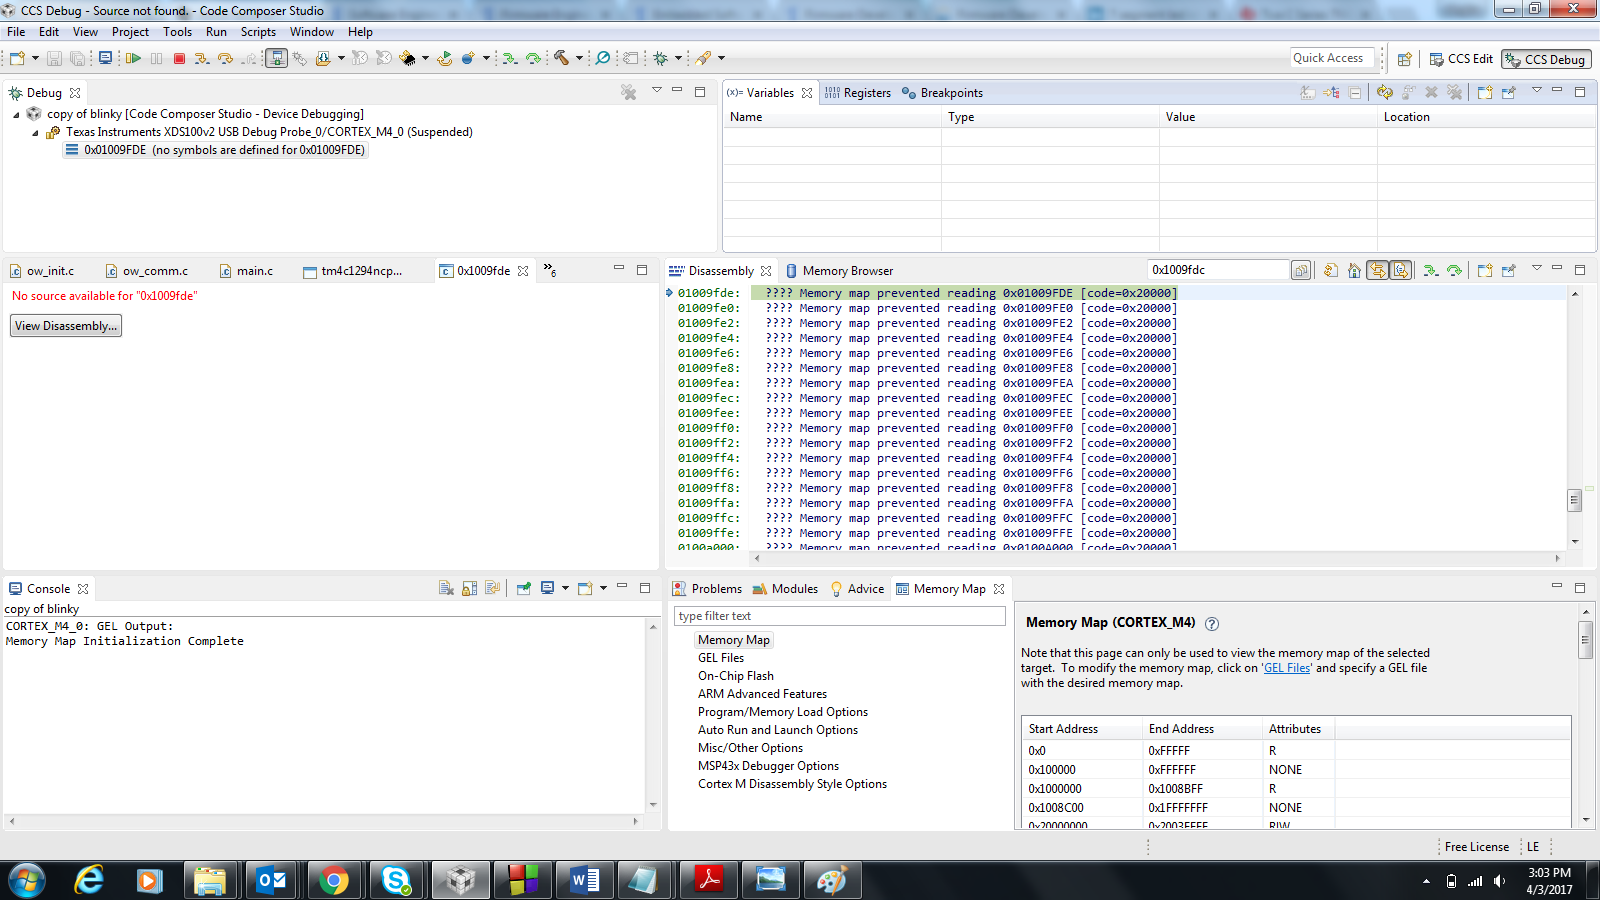
Task: Click the Refresh icon in Variables view
Action: tap(1385, 92)
